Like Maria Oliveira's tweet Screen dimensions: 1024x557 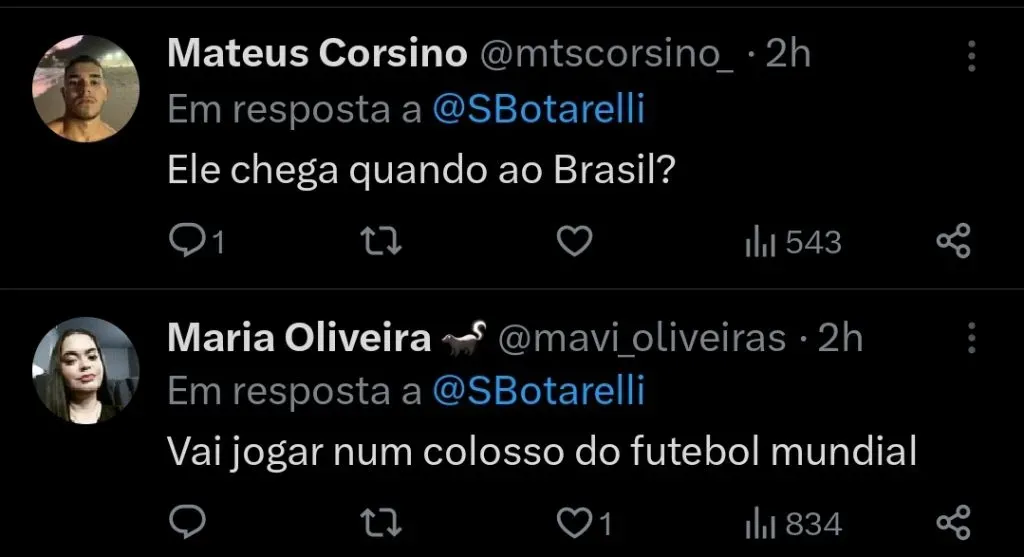tap(574, 522)
